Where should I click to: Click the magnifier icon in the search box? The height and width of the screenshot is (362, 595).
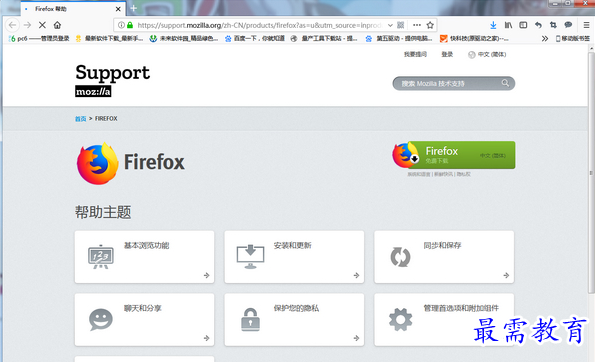click(505, 83)
